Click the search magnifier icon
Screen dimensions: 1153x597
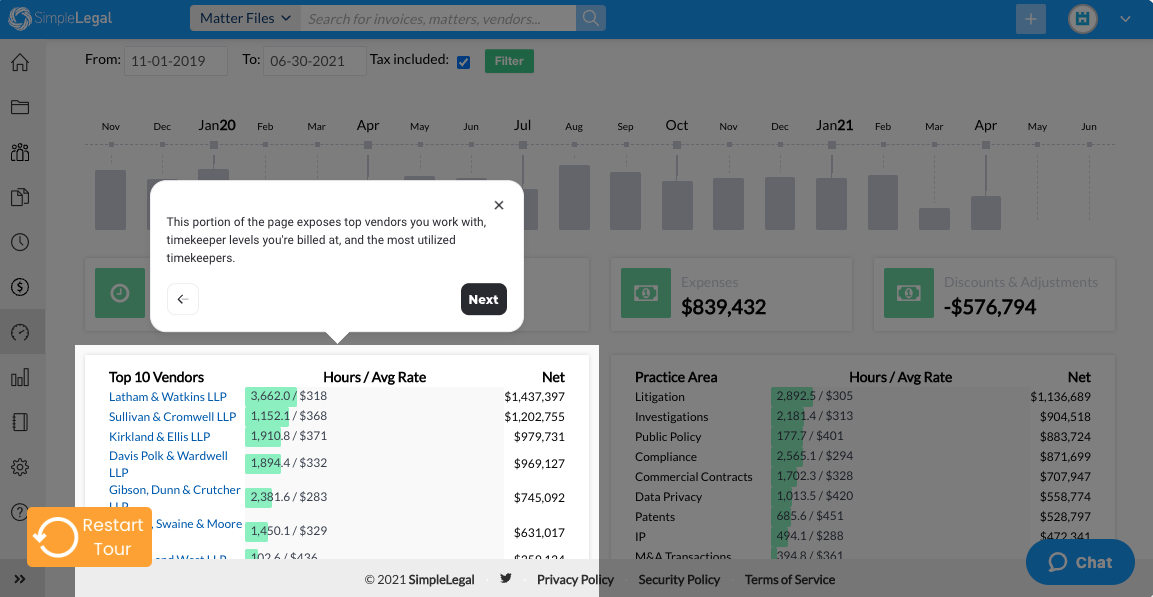591,18
